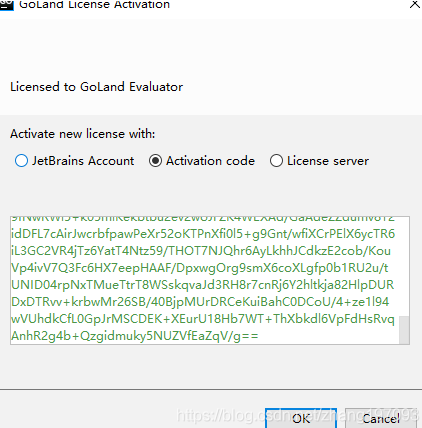Click the Licensed to GoLand Evaluator text
Image resolution: width=422 pixels, height=428 pixels.
pos(96,87)
